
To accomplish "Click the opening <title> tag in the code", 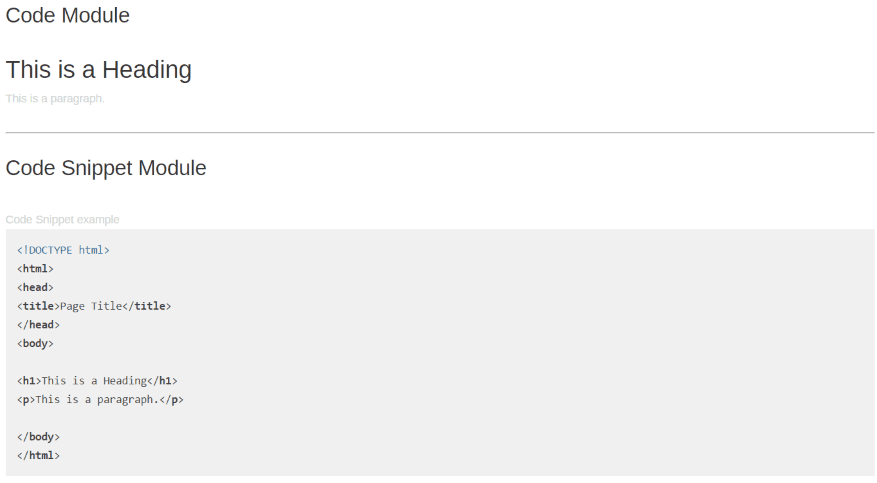I will click(x=38, y=306).
